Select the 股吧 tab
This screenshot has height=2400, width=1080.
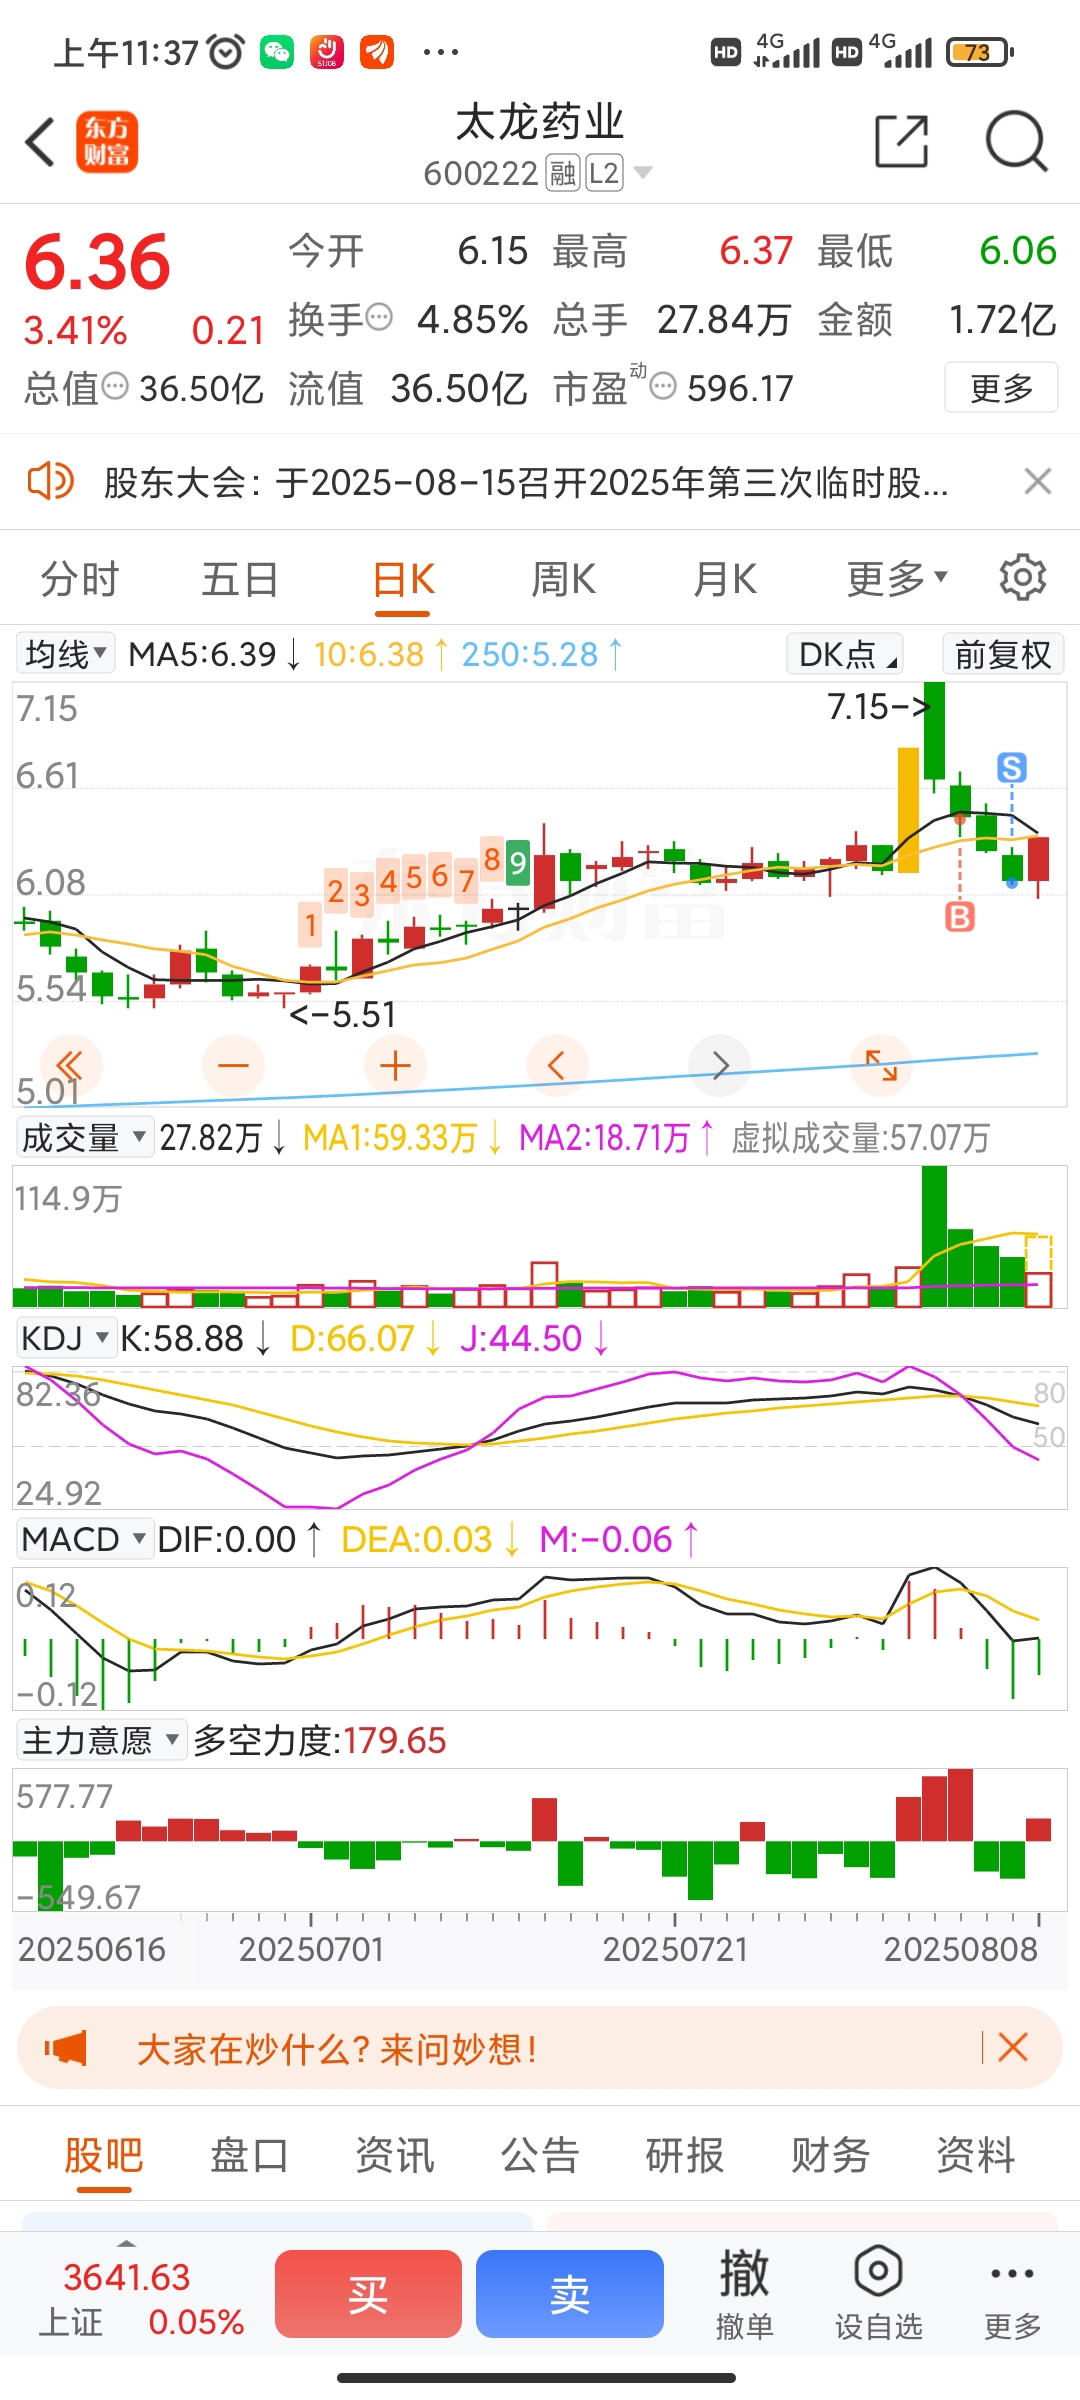104,2156
